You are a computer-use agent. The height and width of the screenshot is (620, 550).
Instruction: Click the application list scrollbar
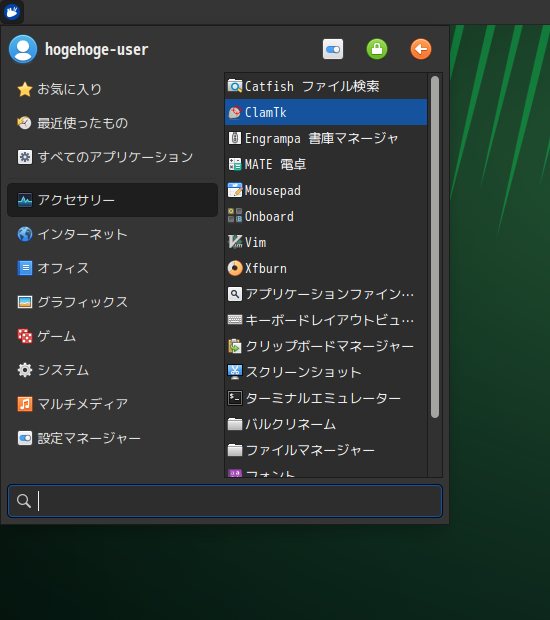435,247
